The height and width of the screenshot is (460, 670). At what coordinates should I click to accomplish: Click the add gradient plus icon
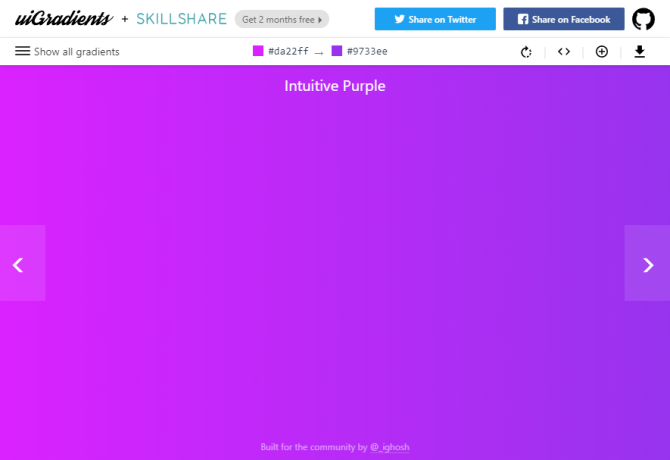tap(602, 52)
